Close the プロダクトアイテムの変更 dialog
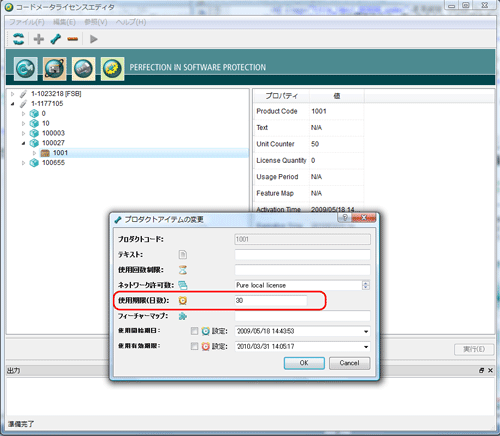This screenshot has height=436, width=500. pos(364,218)
